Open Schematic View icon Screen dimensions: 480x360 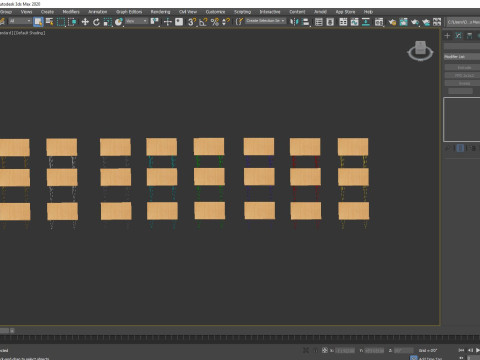click(366, 22)
